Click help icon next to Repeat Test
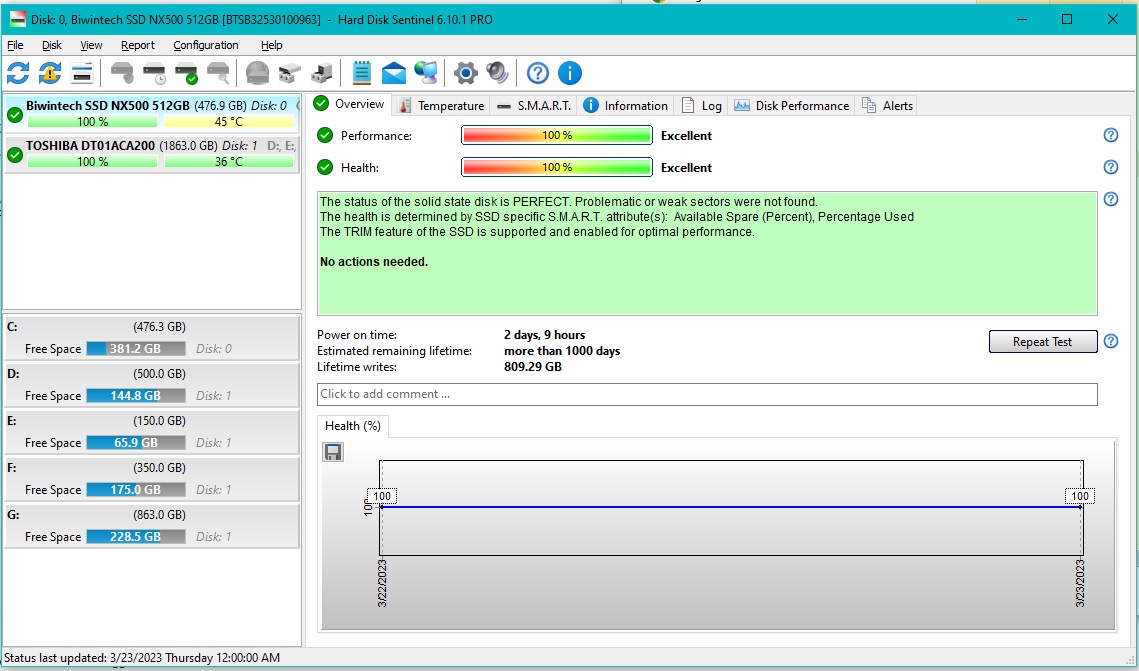Image resolution: width=1139 pixels, height=671 pixels. pyautogui.click(x=1111, y=341)
